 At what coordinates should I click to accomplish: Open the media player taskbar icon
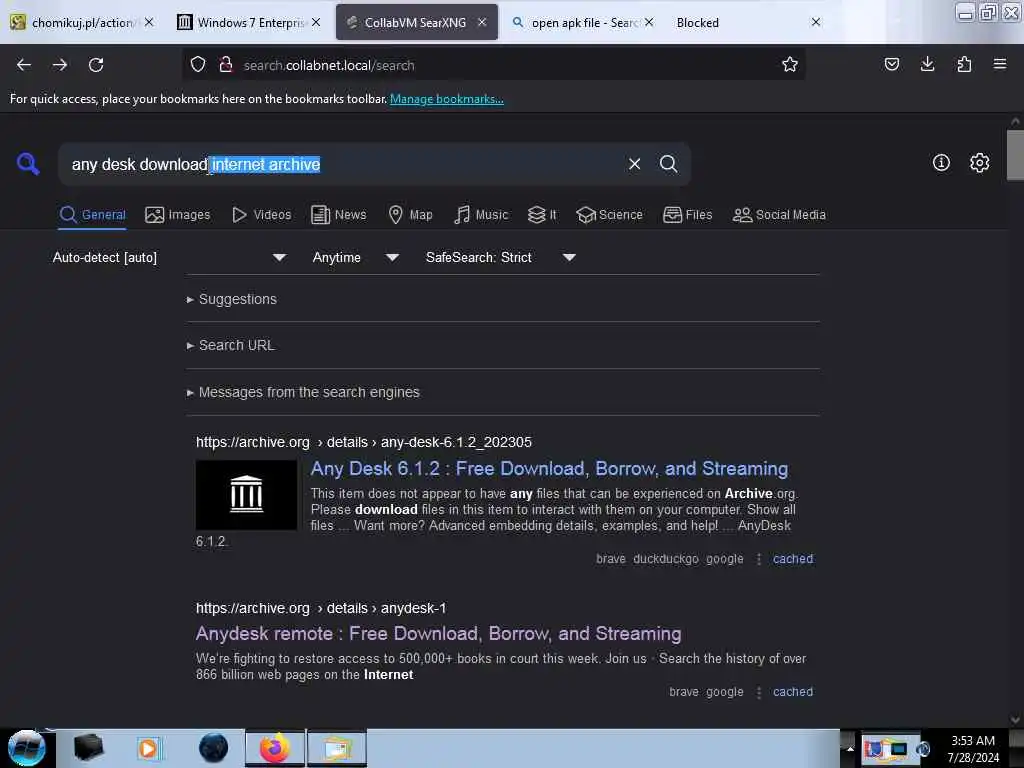click(148, 748)
